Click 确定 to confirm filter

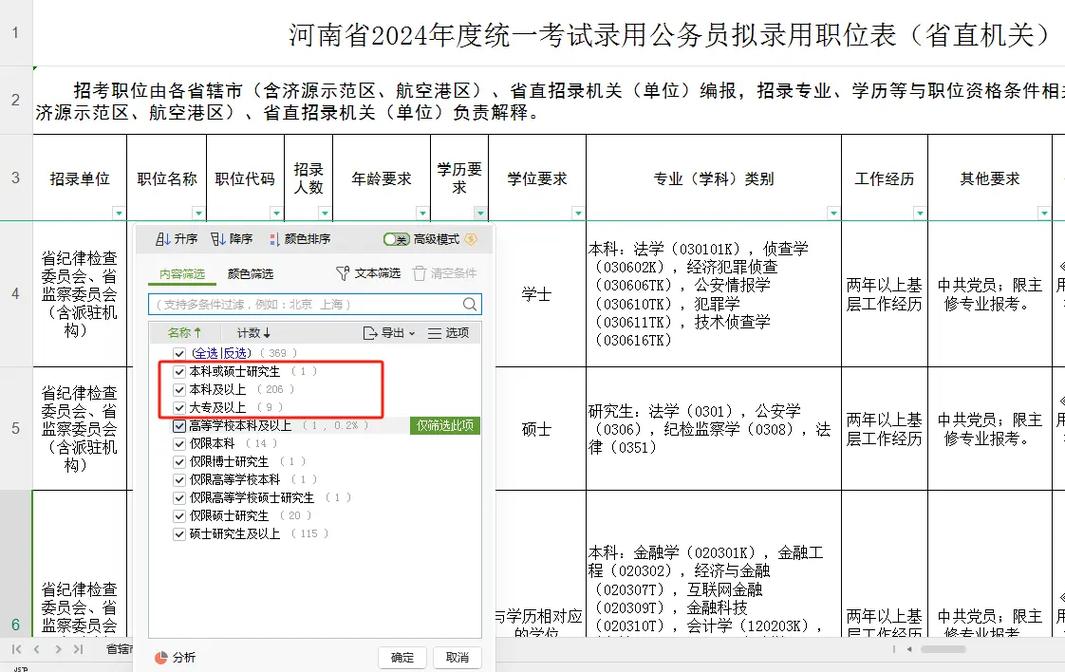tap(402, 657)
